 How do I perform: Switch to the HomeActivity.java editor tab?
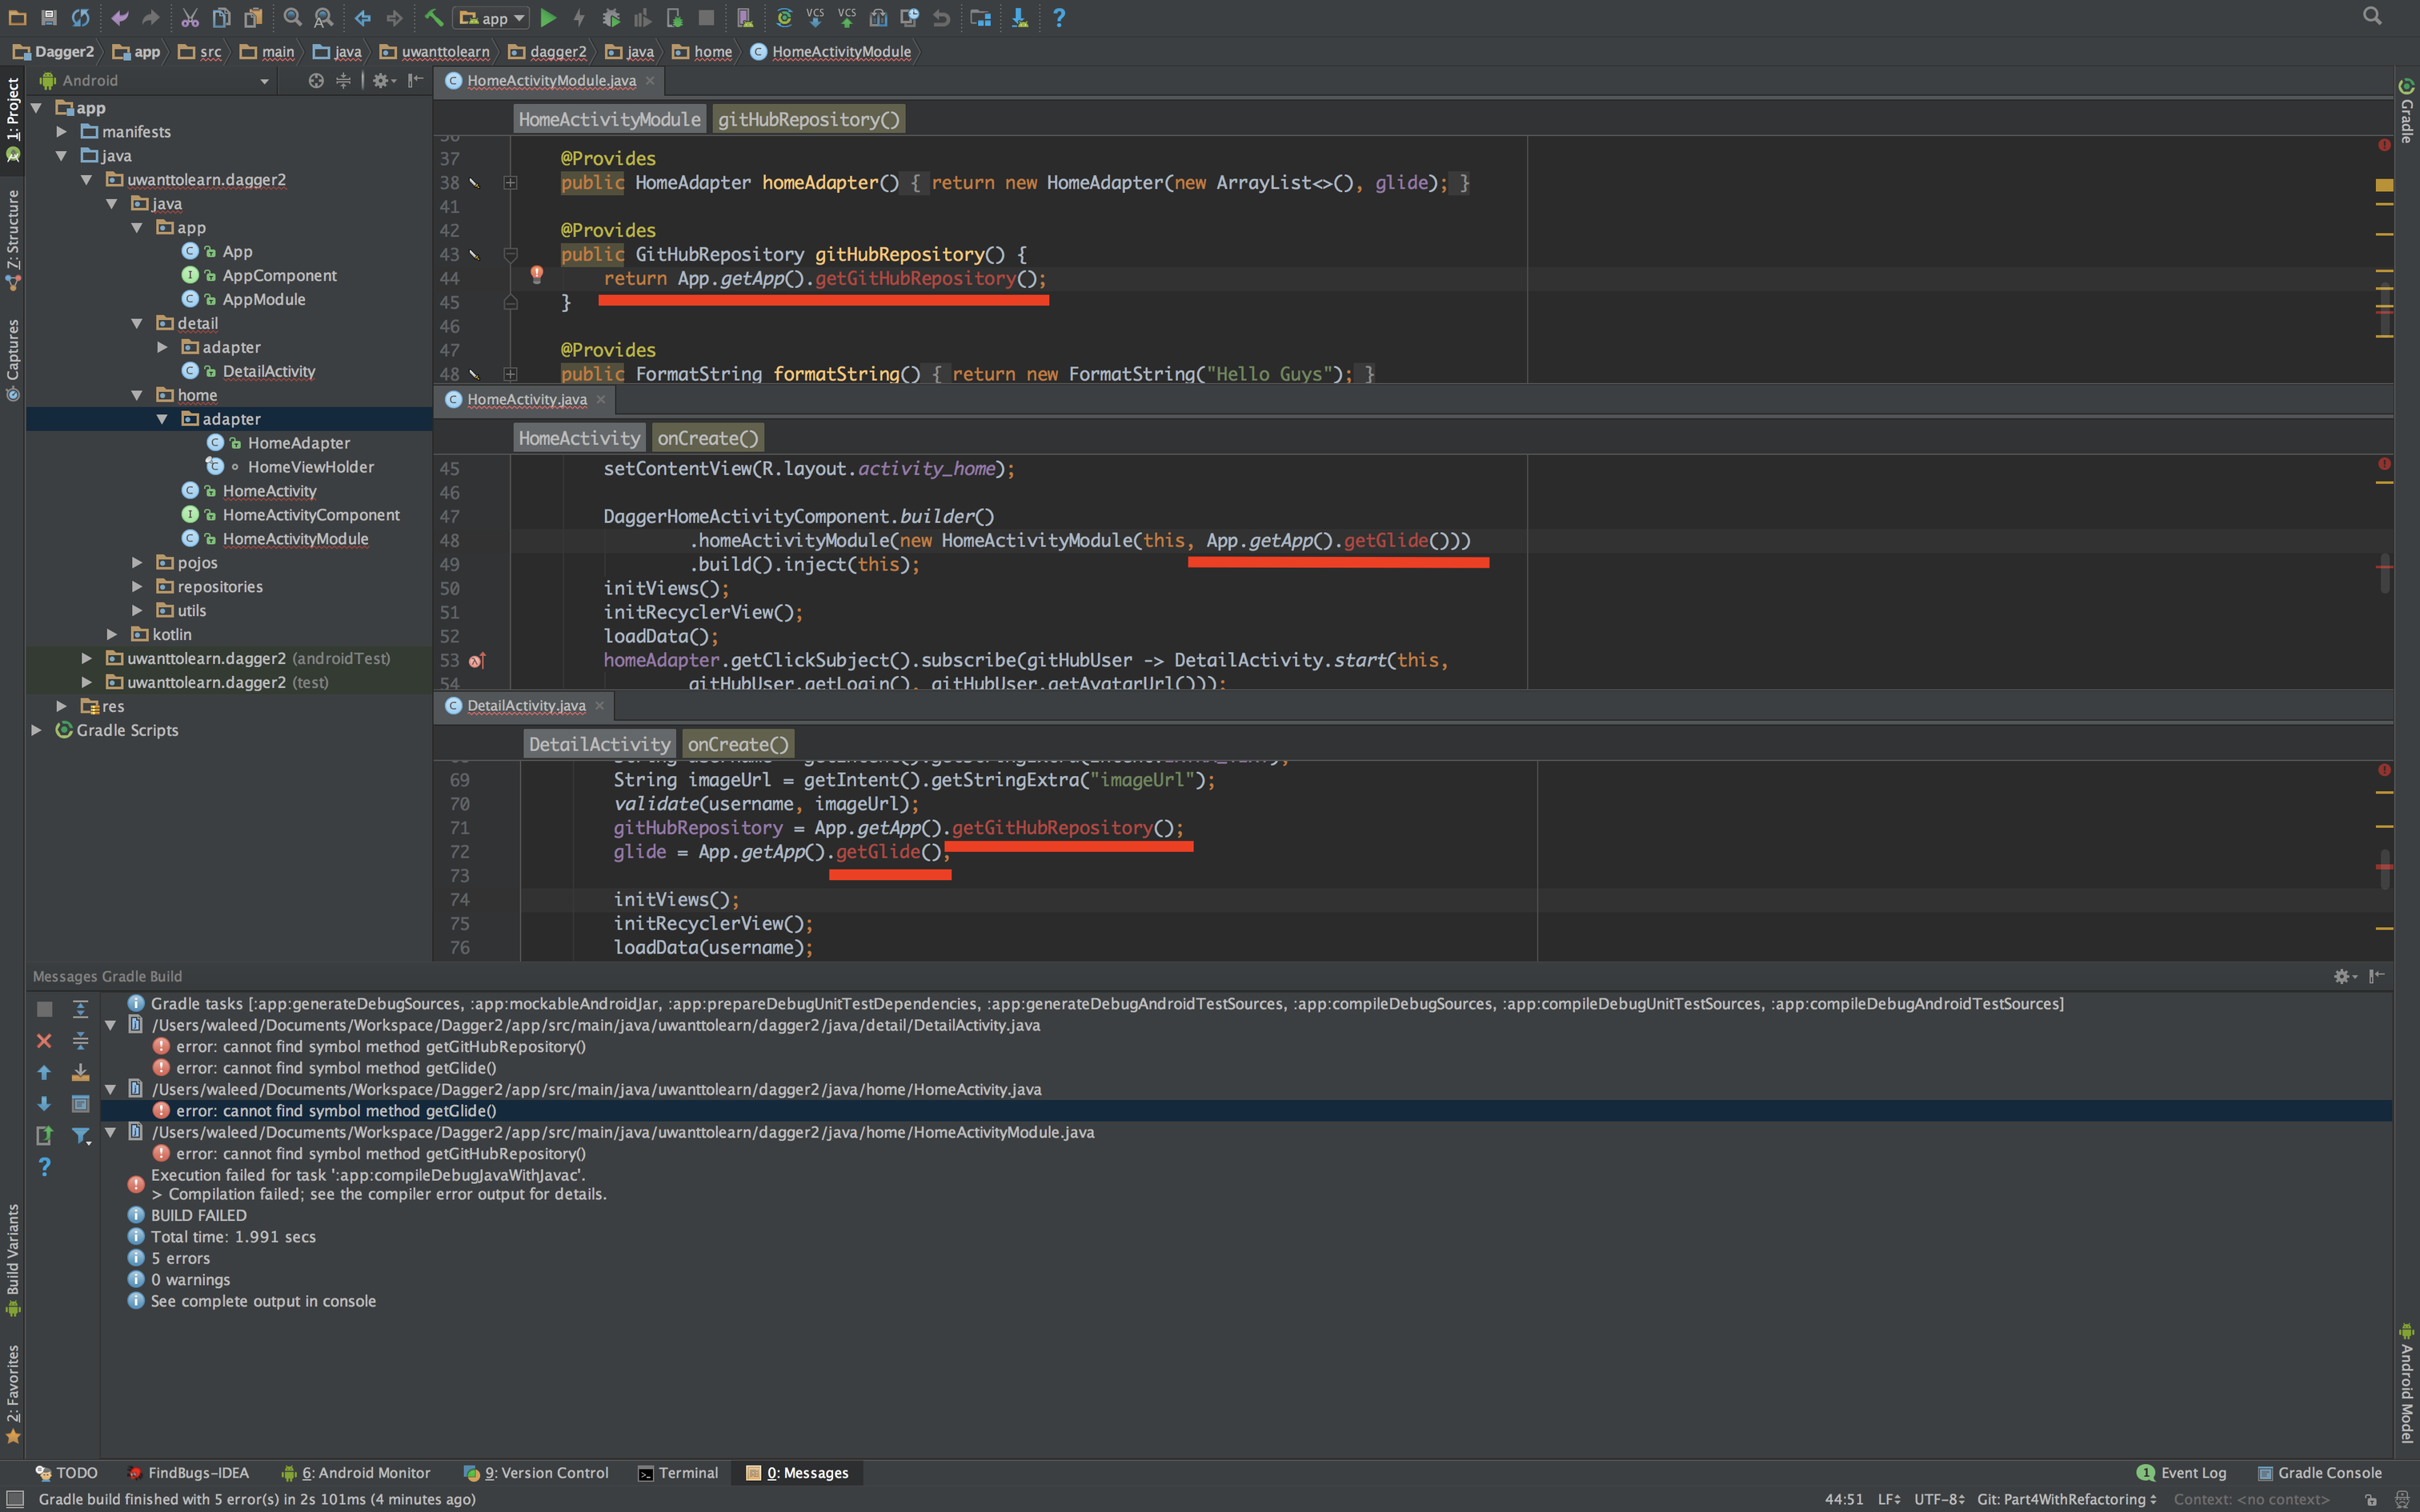point(526,399)
